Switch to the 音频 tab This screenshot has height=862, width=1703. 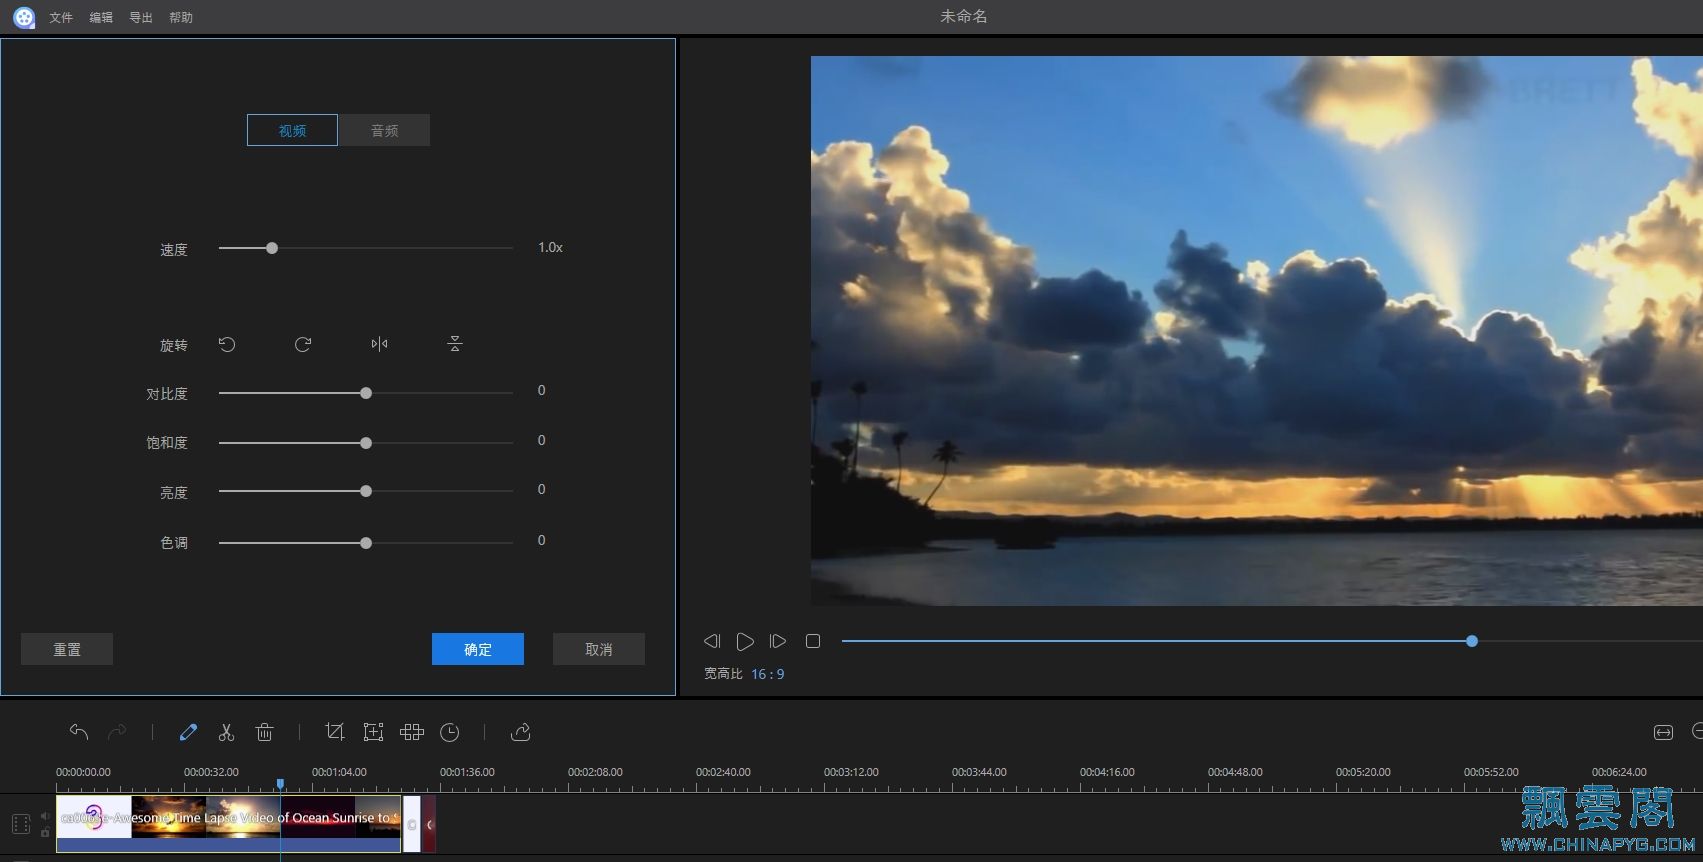384,130
